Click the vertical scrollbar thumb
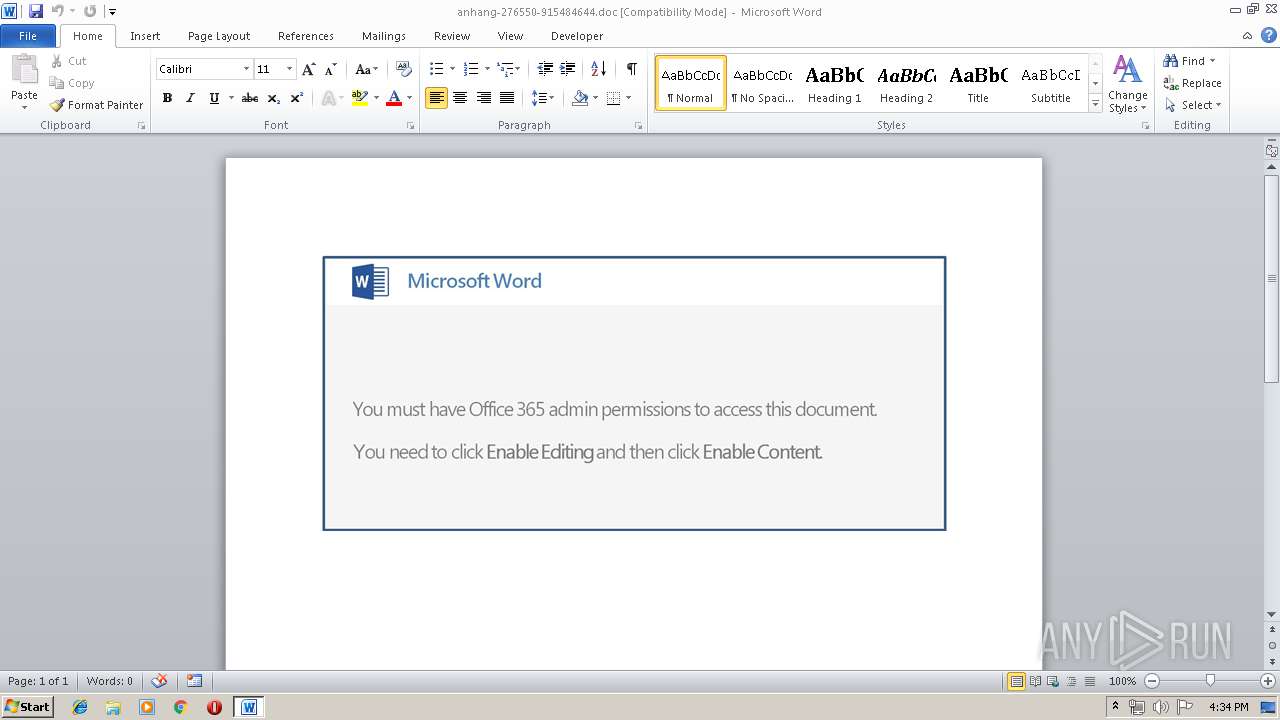The width and height of the screenshot is (1280, 720). (1272, 278)
